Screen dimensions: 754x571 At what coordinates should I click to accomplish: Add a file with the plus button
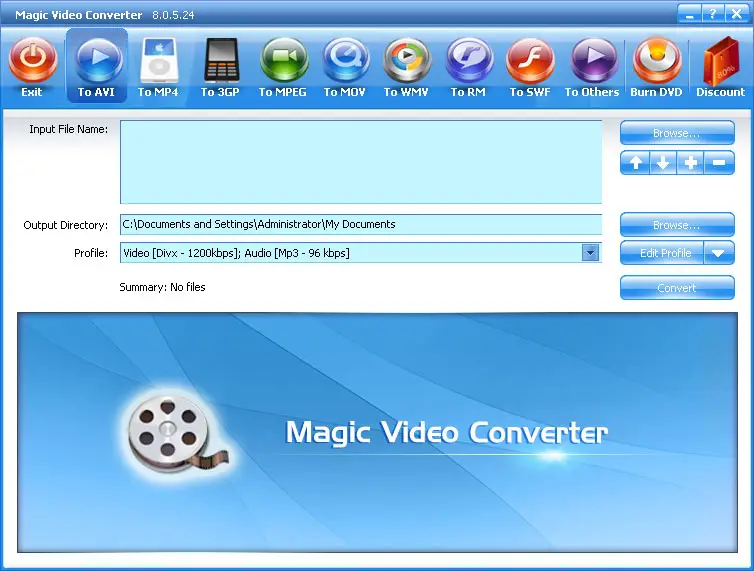tap(691, 163)
